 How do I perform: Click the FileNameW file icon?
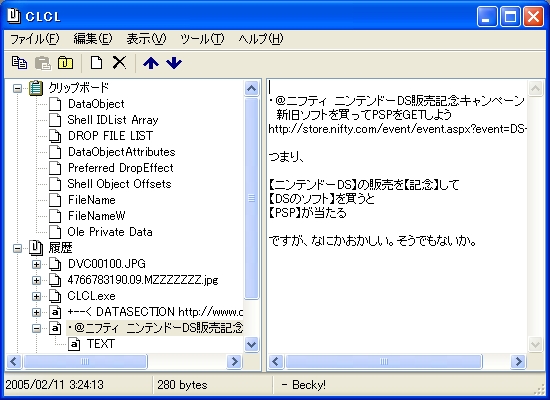tap(55, 216)
